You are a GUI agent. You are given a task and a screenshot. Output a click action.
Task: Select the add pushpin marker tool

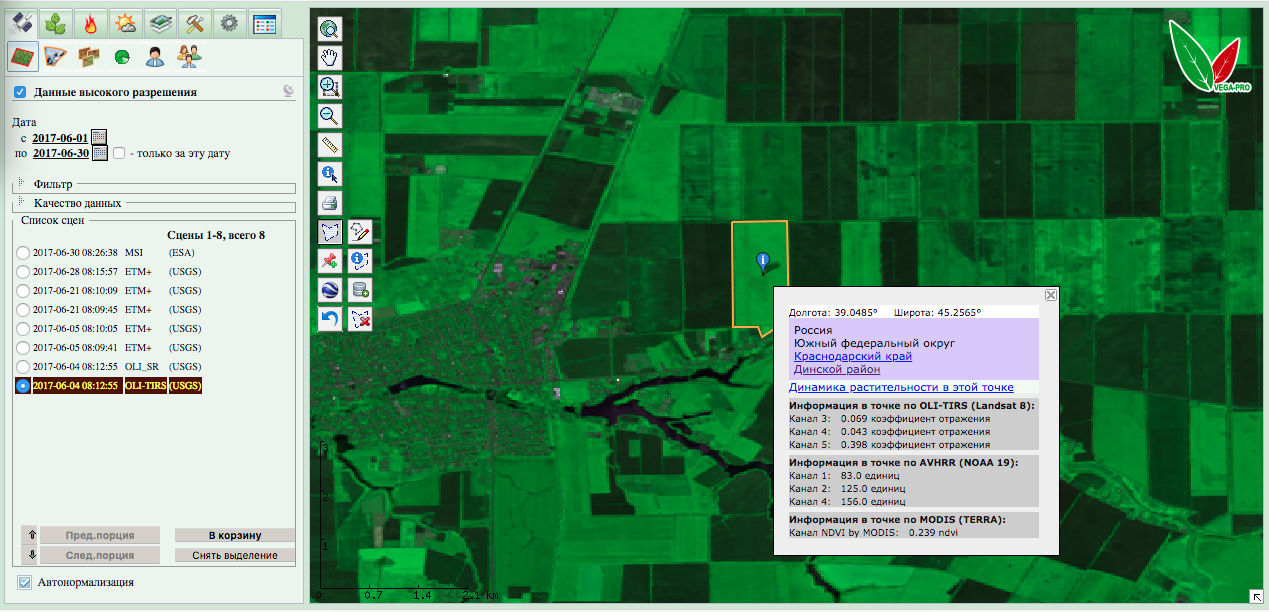(330, 261)
